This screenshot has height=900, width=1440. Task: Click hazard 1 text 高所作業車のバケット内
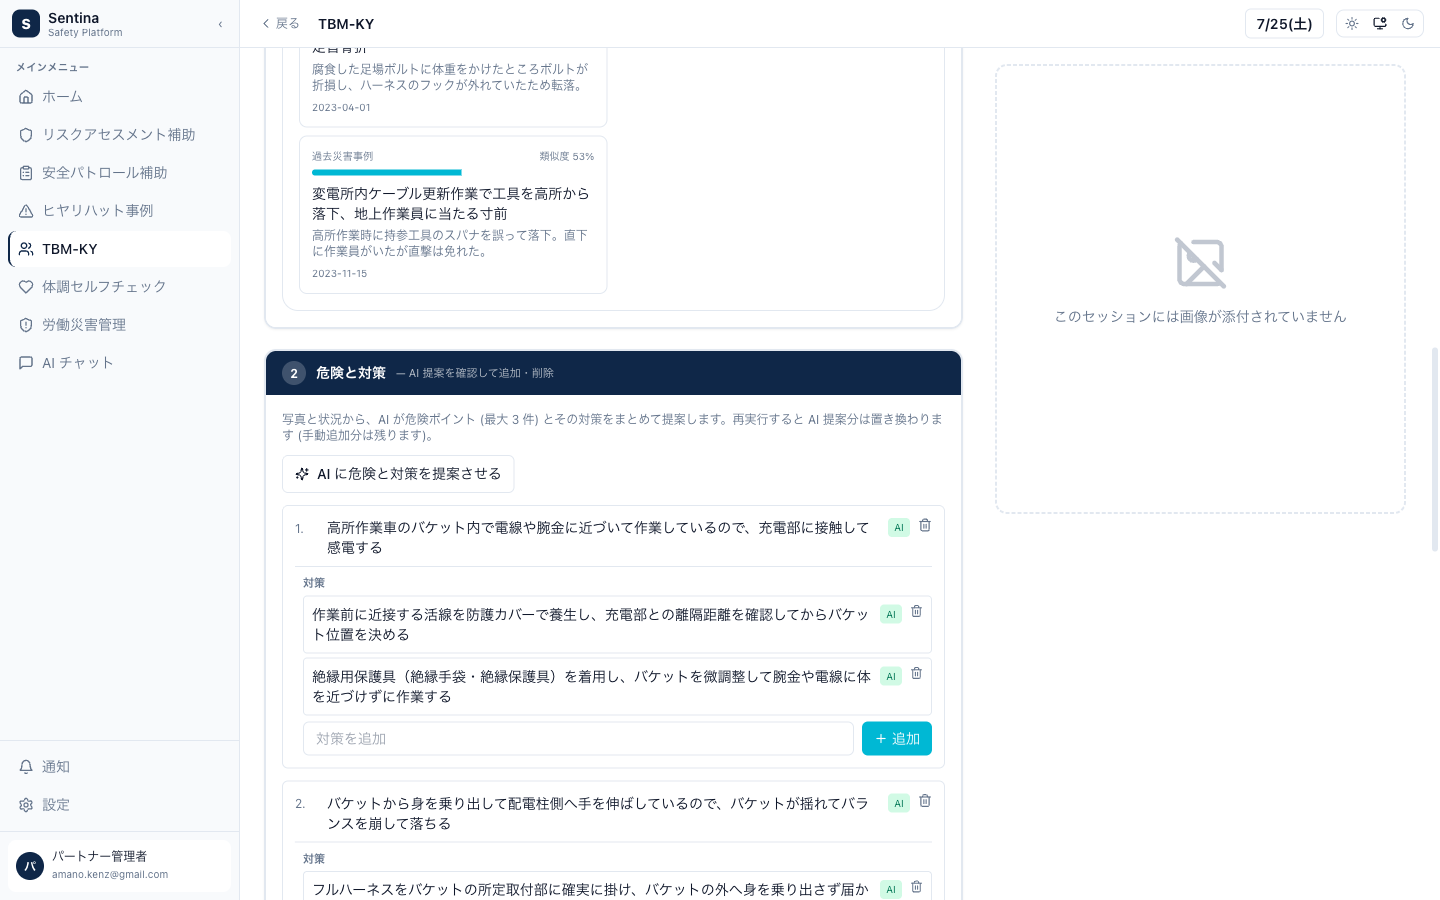tap(598, 538)
